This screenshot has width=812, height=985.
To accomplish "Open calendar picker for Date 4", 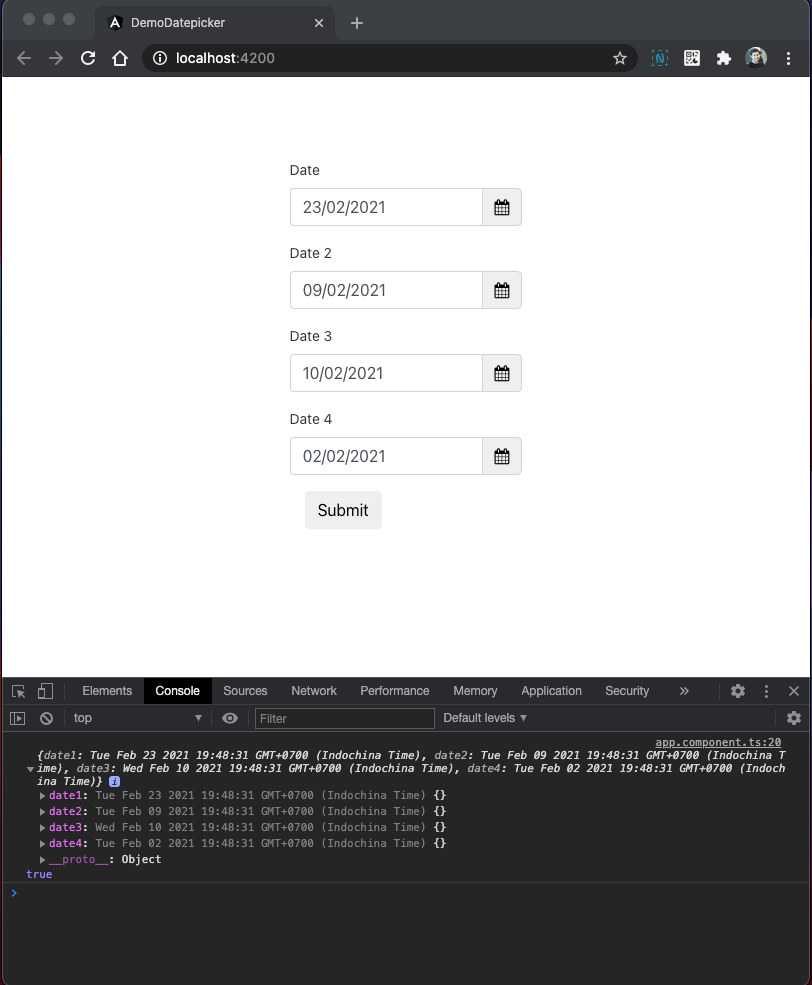I will [x=502, y=456].
